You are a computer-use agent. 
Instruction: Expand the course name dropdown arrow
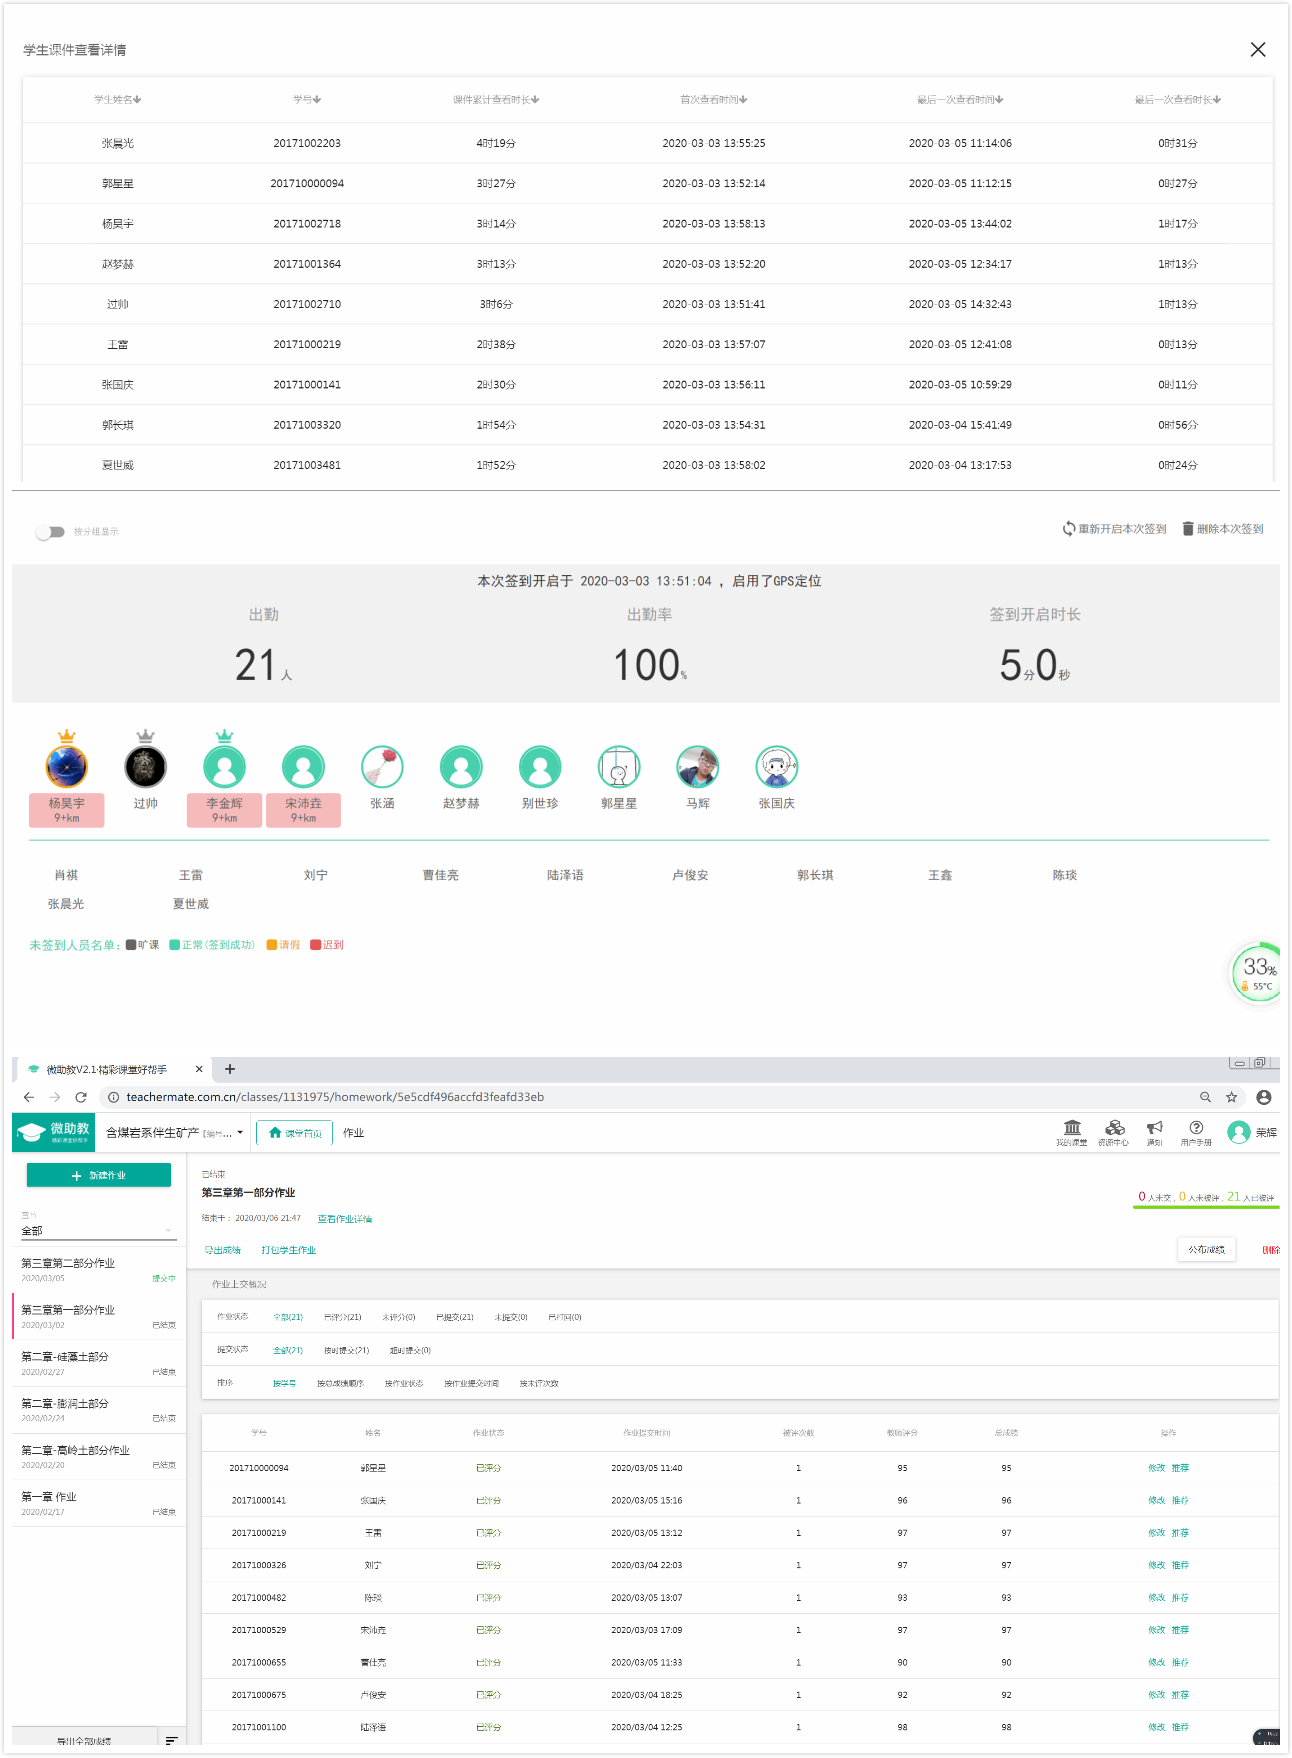point(240,1133)
